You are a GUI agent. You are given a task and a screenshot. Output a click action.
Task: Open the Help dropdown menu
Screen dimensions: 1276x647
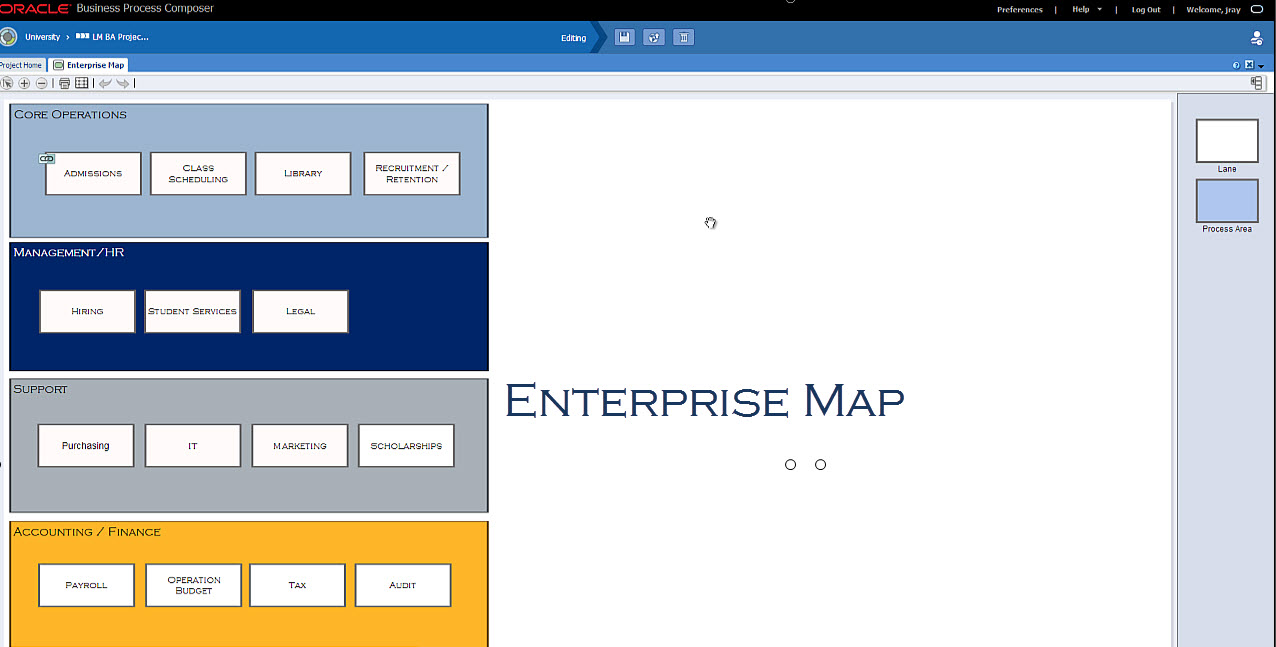1086,10
